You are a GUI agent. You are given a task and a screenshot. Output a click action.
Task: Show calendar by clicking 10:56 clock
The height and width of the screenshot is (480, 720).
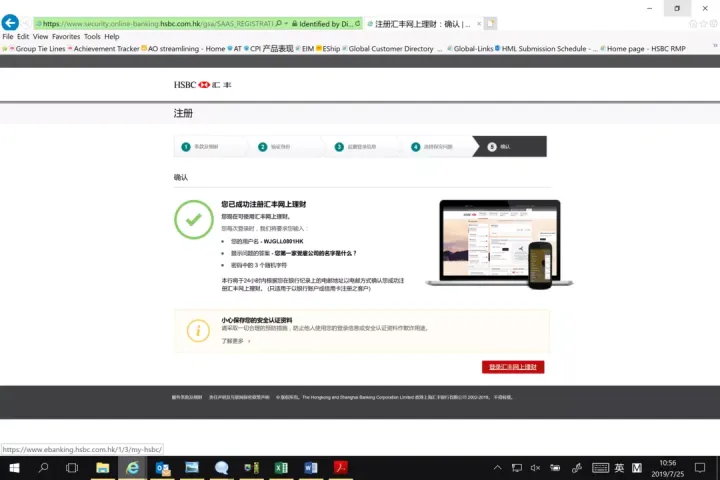pyautogui.click(x=668, y=468)
